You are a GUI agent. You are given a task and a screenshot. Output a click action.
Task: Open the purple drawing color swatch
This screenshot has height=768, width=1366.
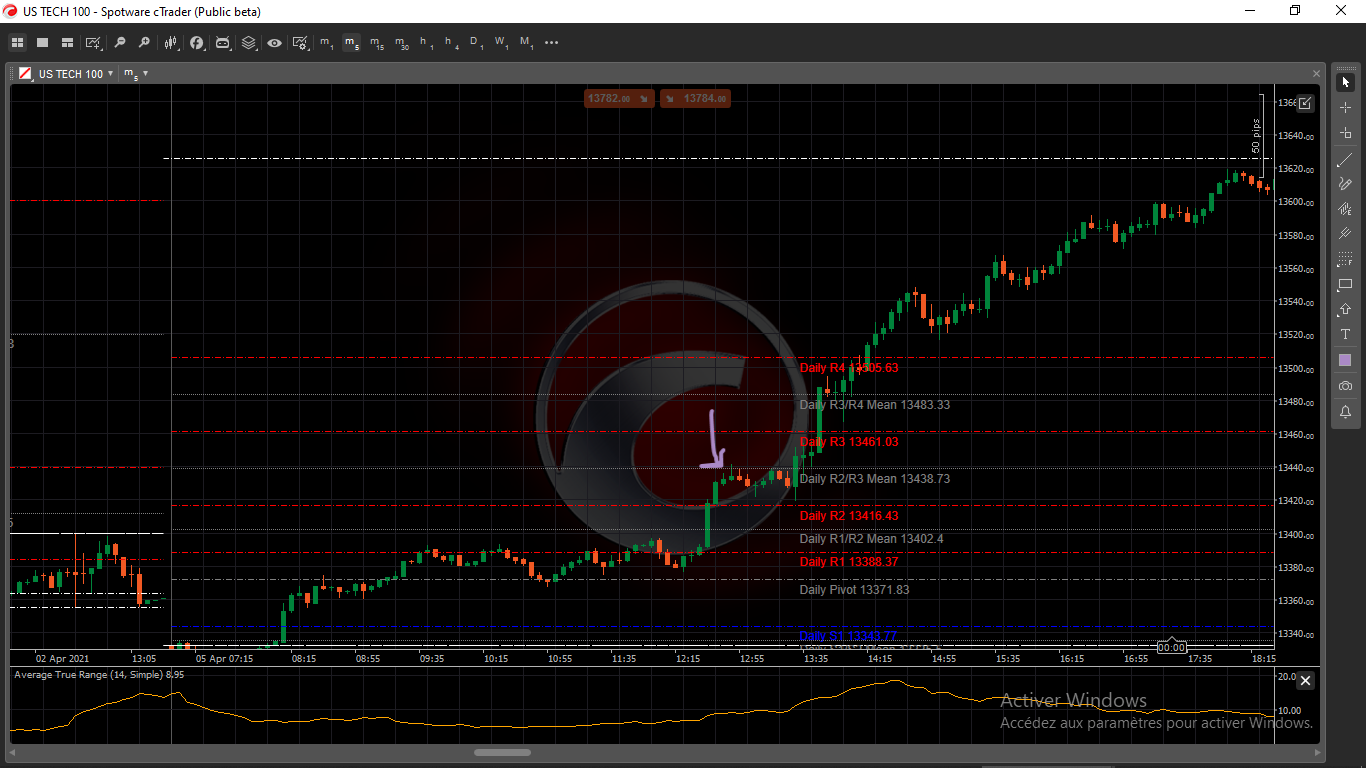[x=1345, y=360]
